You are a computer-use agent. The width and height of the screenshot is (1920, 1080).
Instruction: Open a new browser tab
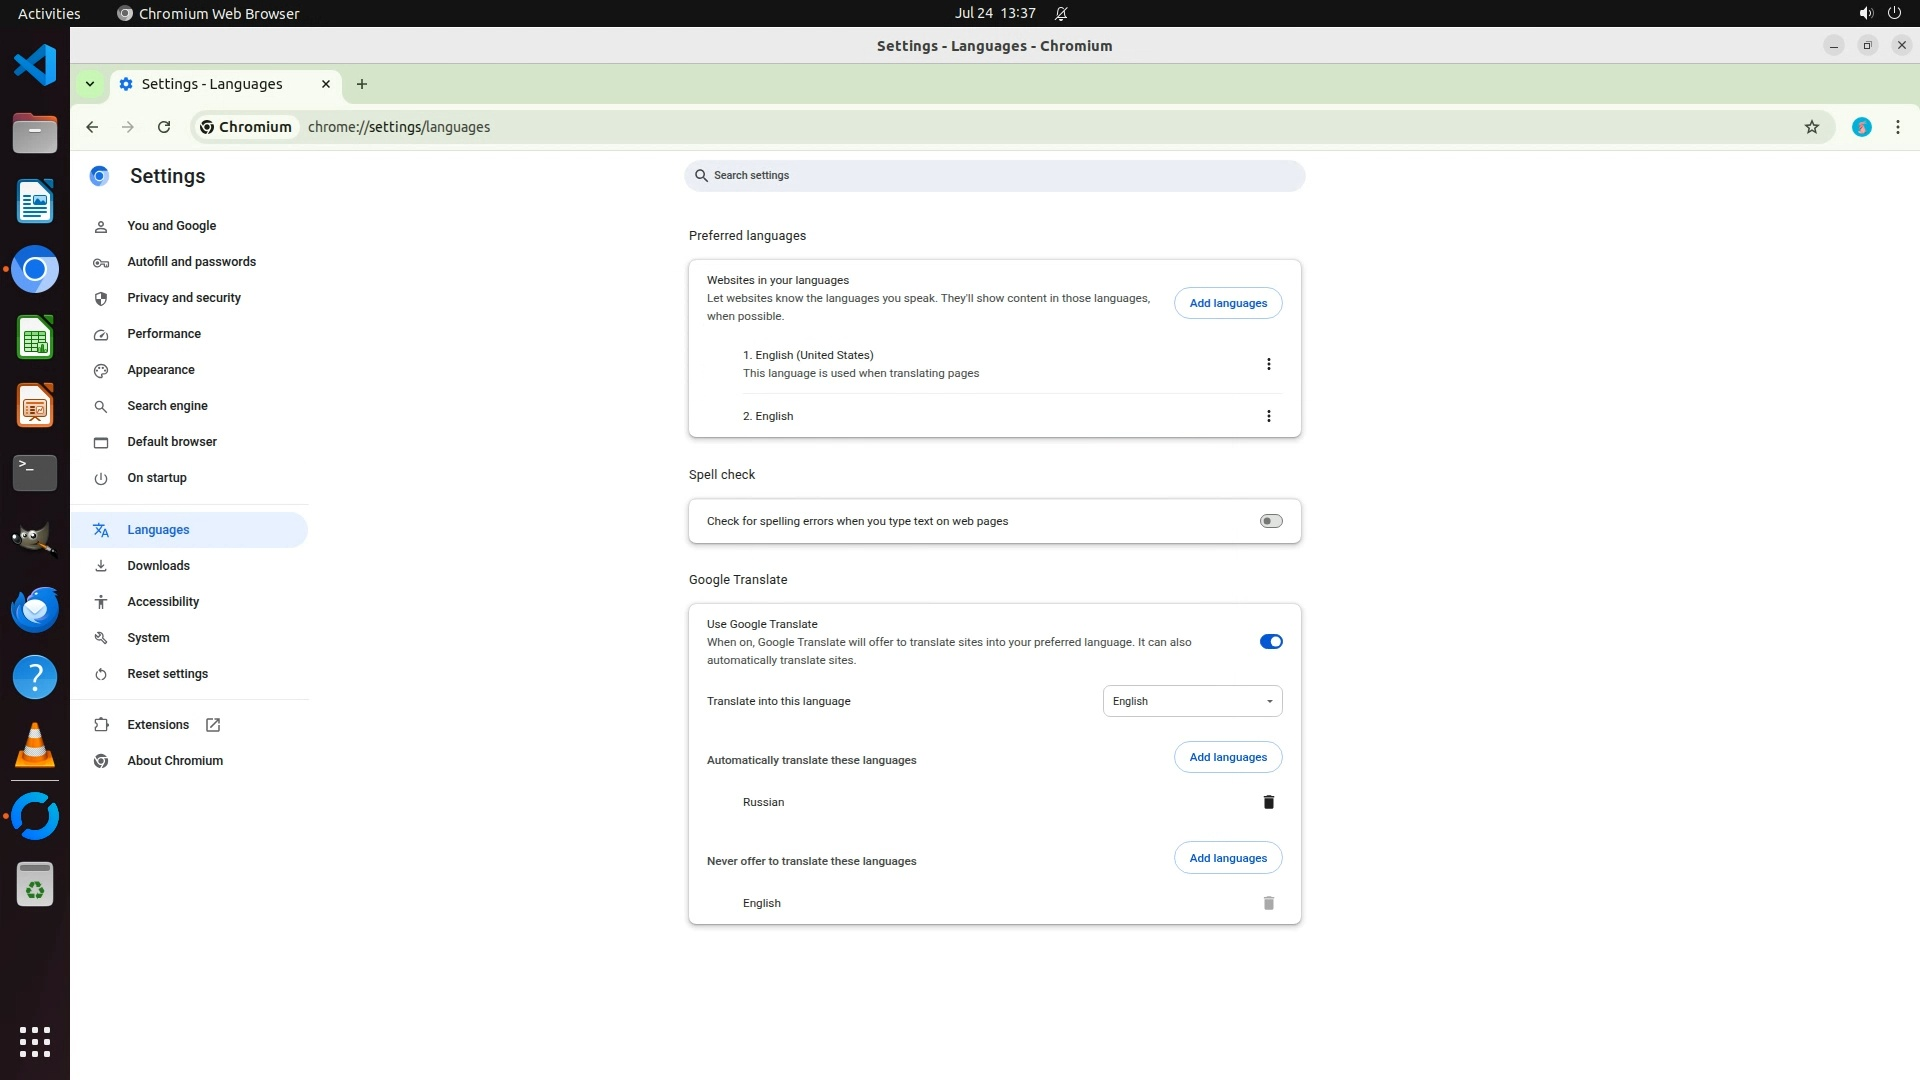[x=362, y=84]
